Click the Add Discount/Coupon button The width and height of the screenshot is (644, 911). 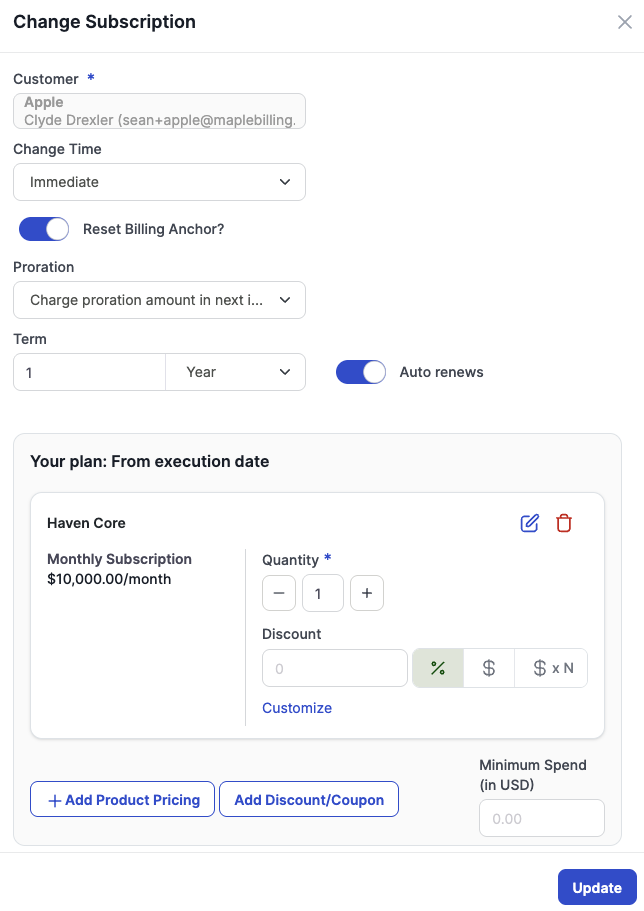(x=309, y=800)
